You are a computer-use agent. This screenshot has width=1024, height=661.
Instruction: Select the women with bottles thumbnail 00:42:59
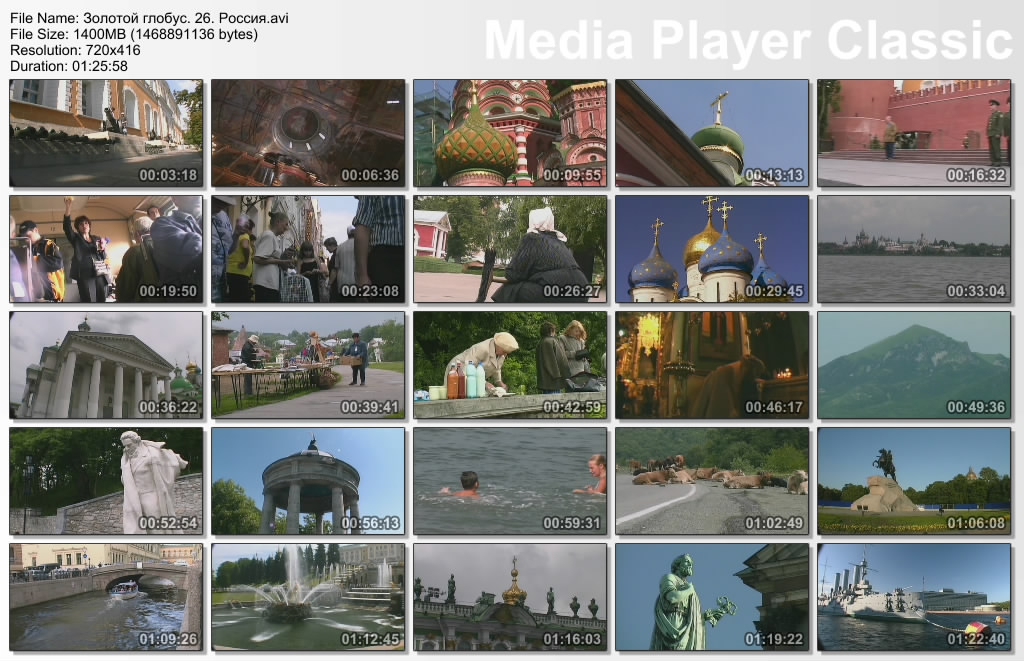point(510,365)
